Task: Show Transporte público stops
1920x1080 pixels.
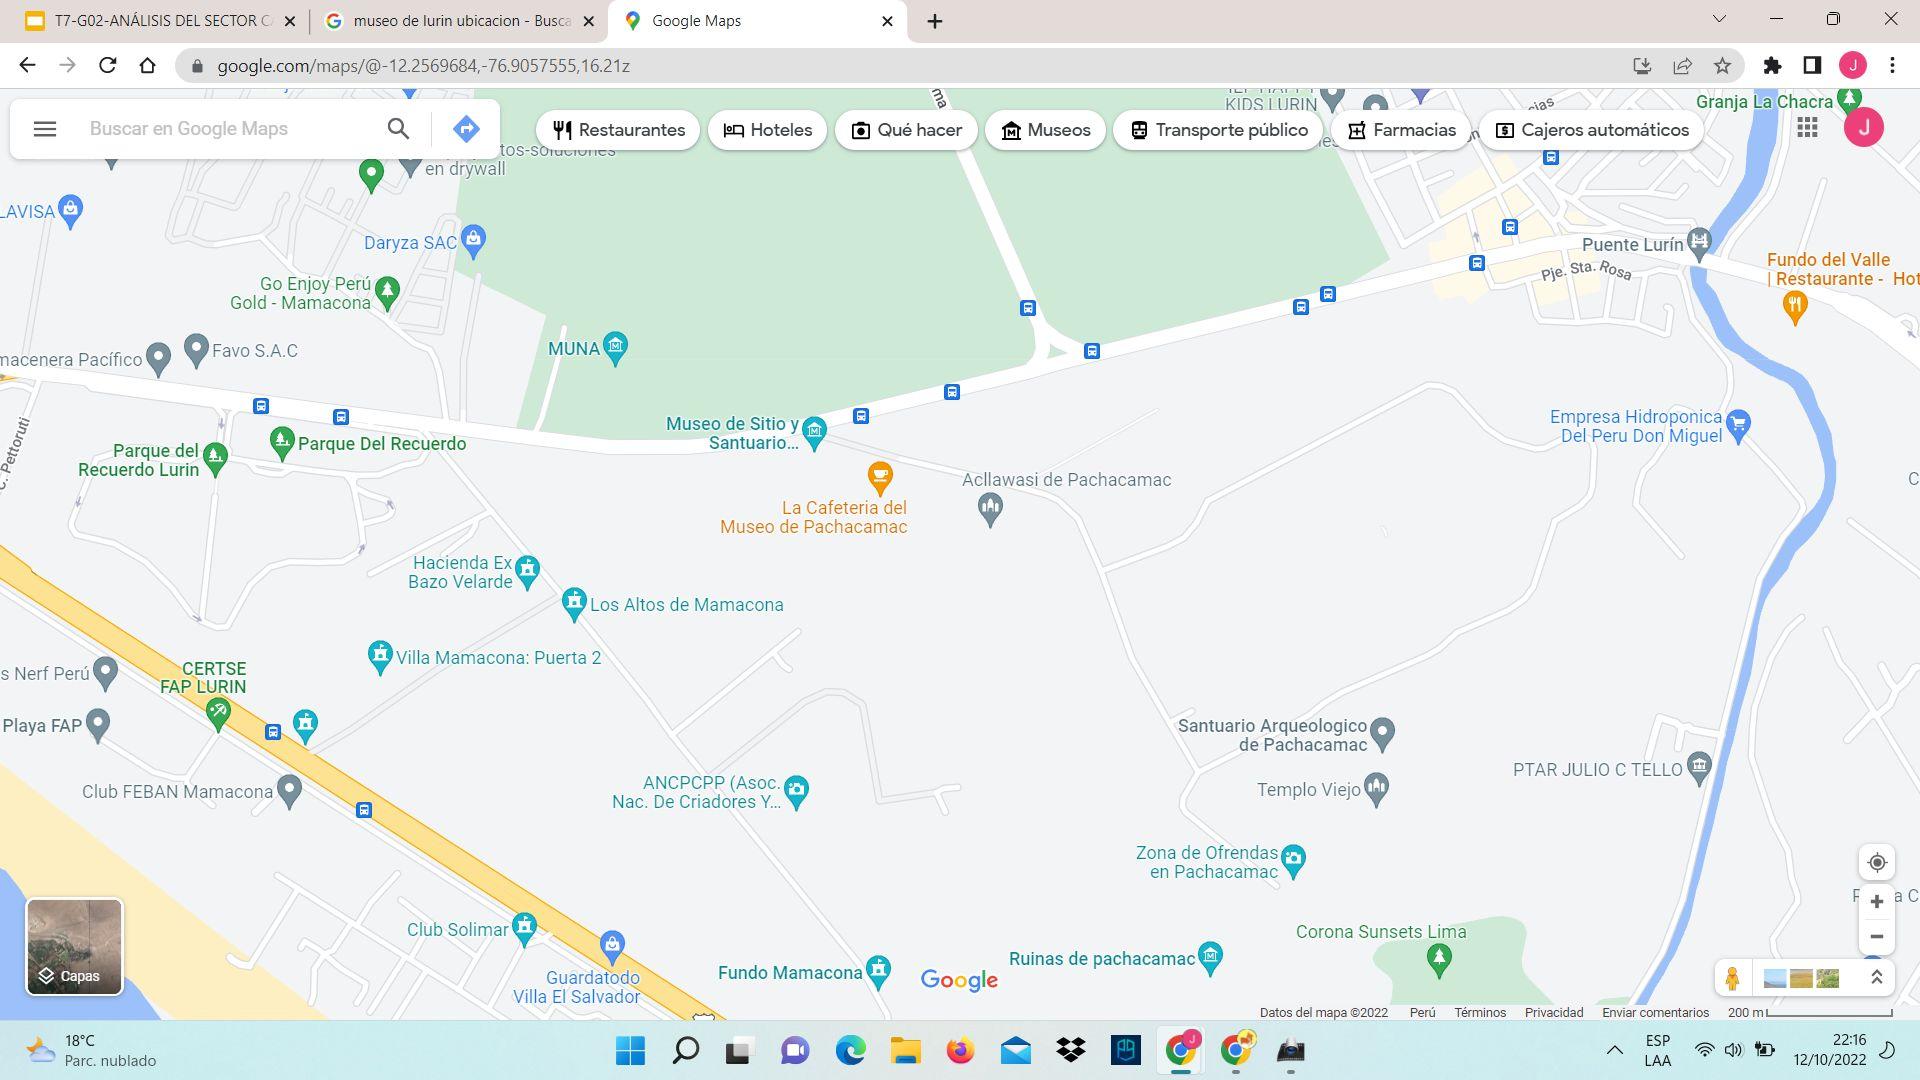Action: coord(1218,130)
